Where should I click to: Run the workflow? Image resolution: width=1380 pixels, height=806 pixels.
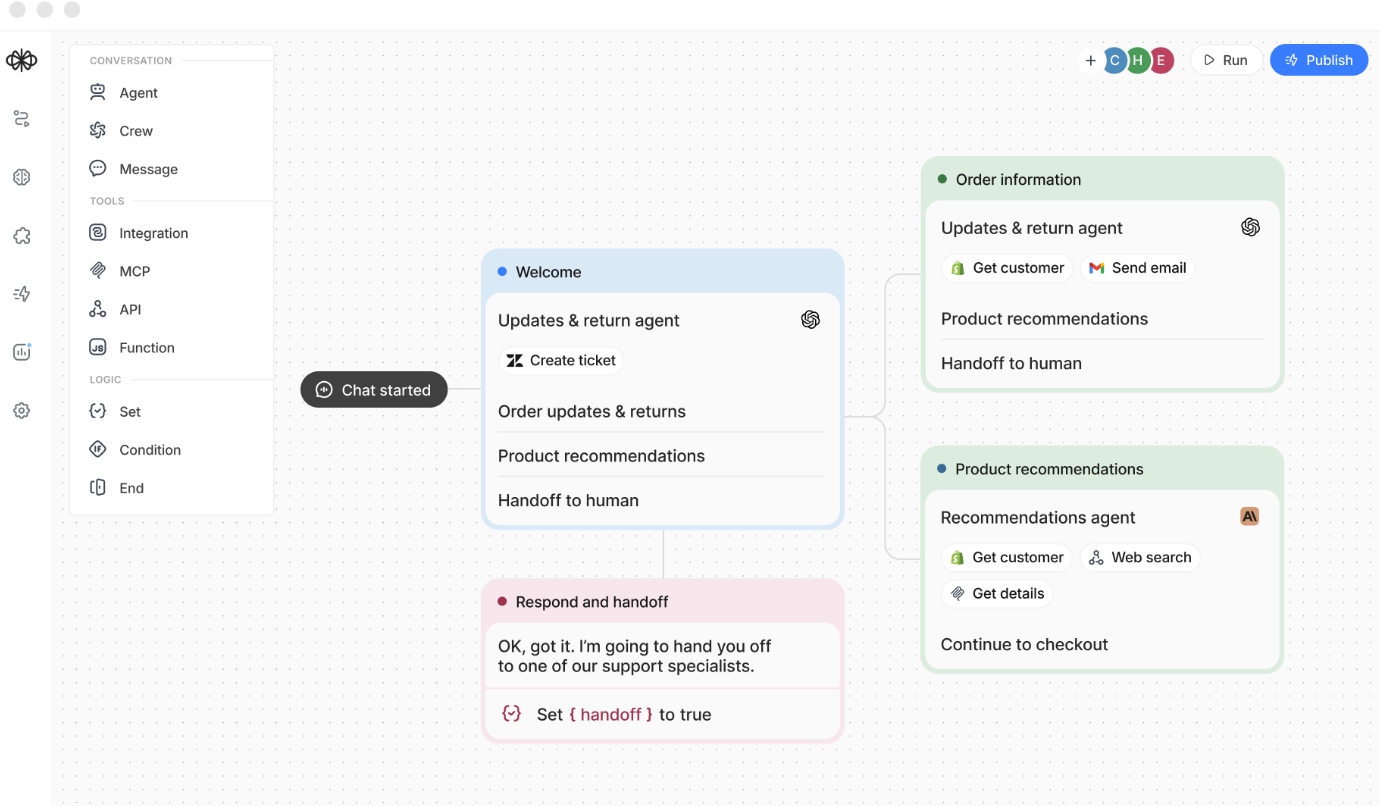click(x=1226, y=59)
